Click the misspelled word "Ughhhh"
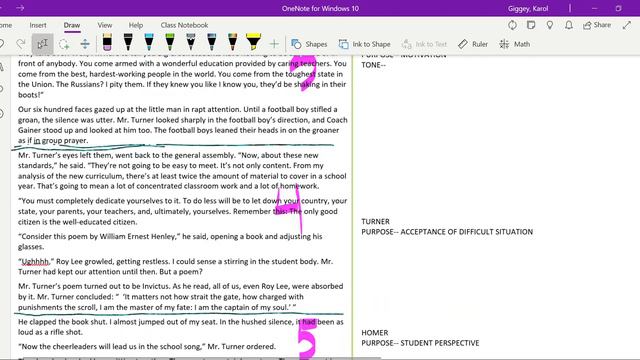Image resolution: width=640 pixels, height=360 pixels. tap(35, 261)
